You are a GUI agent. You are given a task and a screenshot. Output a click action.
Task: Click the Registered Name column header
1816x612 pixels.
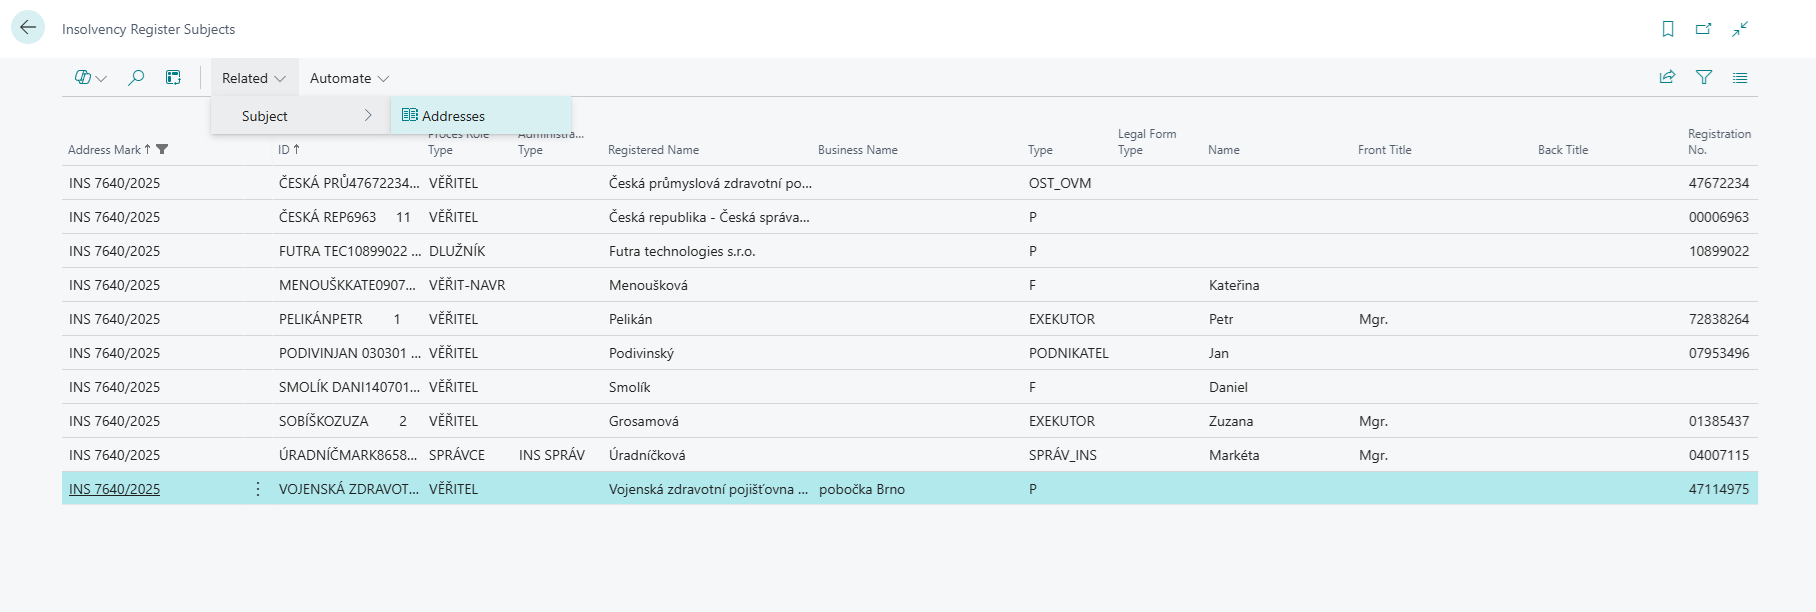653,150
